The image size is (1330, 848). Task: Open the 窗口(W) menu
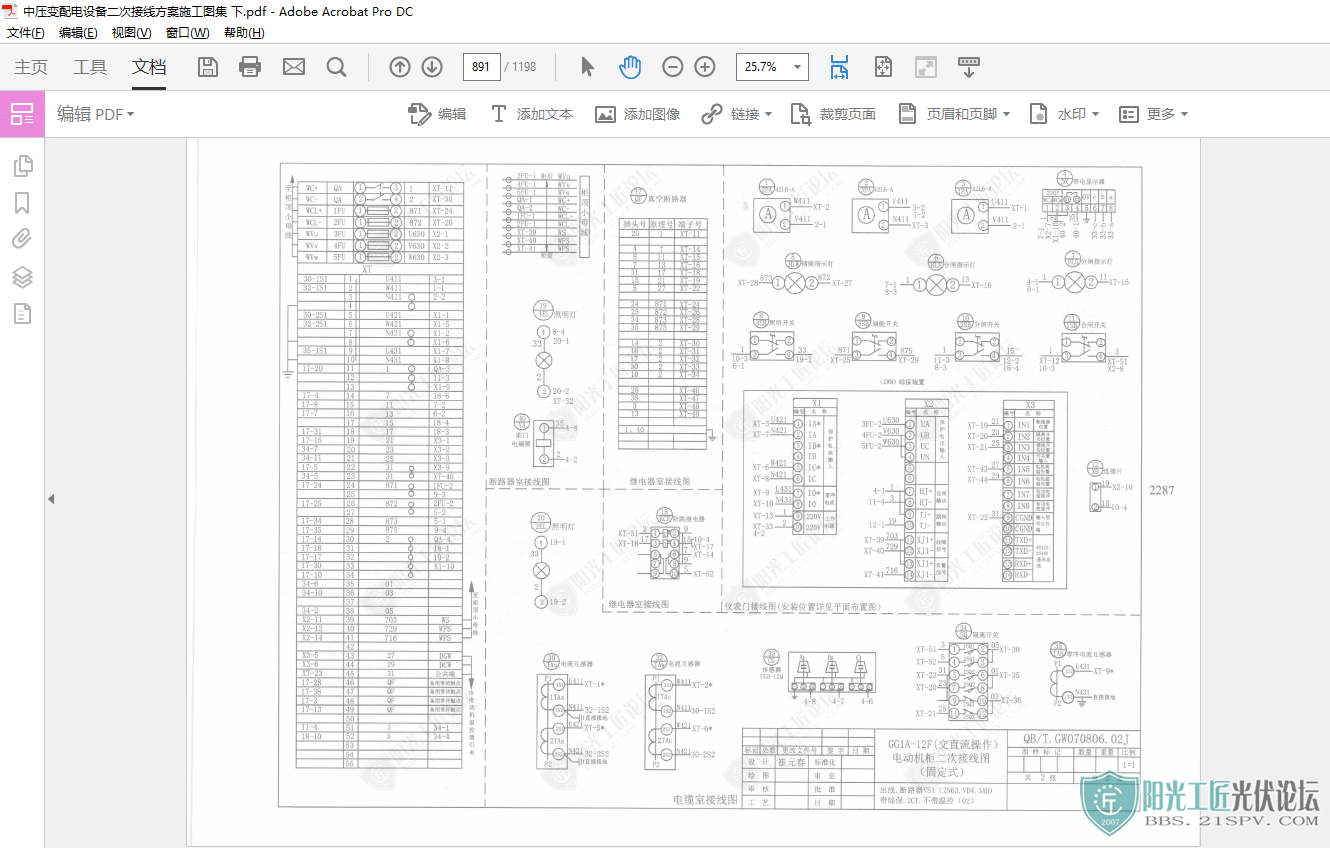pos(187,33)
